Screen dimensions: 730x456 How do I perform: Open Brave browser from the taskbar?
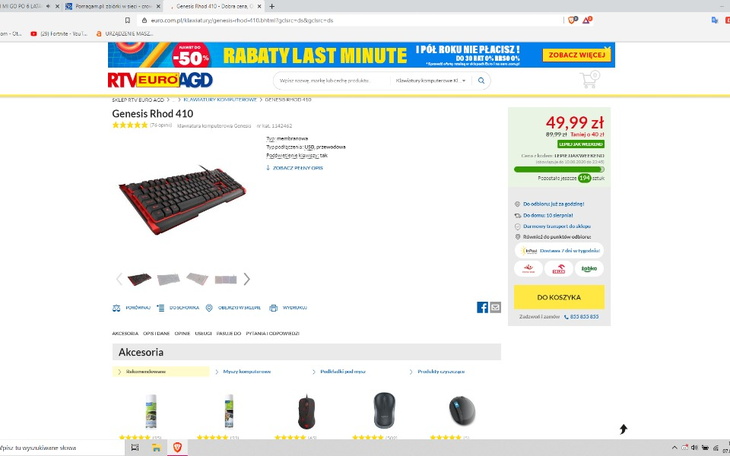pyautogui.click(x=177, y=447)
